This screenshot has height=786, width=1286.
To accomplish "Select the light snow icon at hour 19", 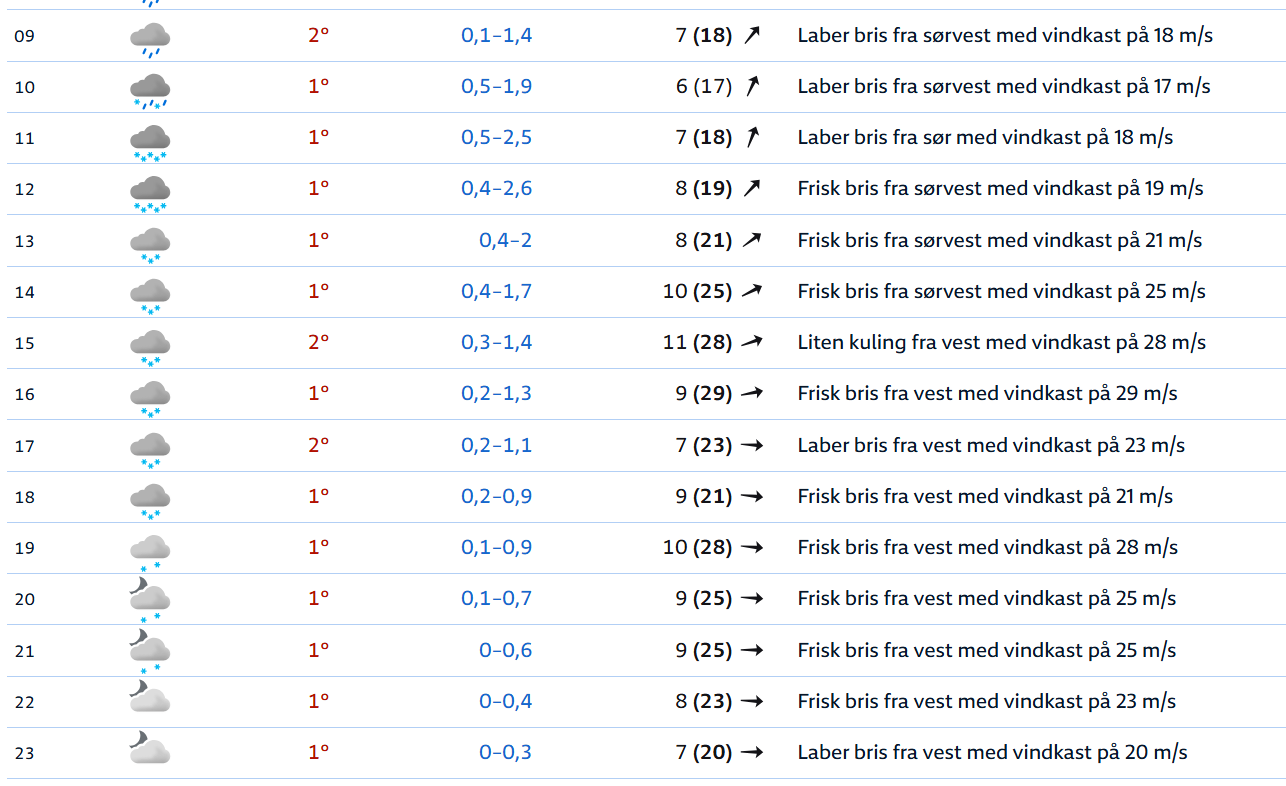I will [x=150, y=551].
